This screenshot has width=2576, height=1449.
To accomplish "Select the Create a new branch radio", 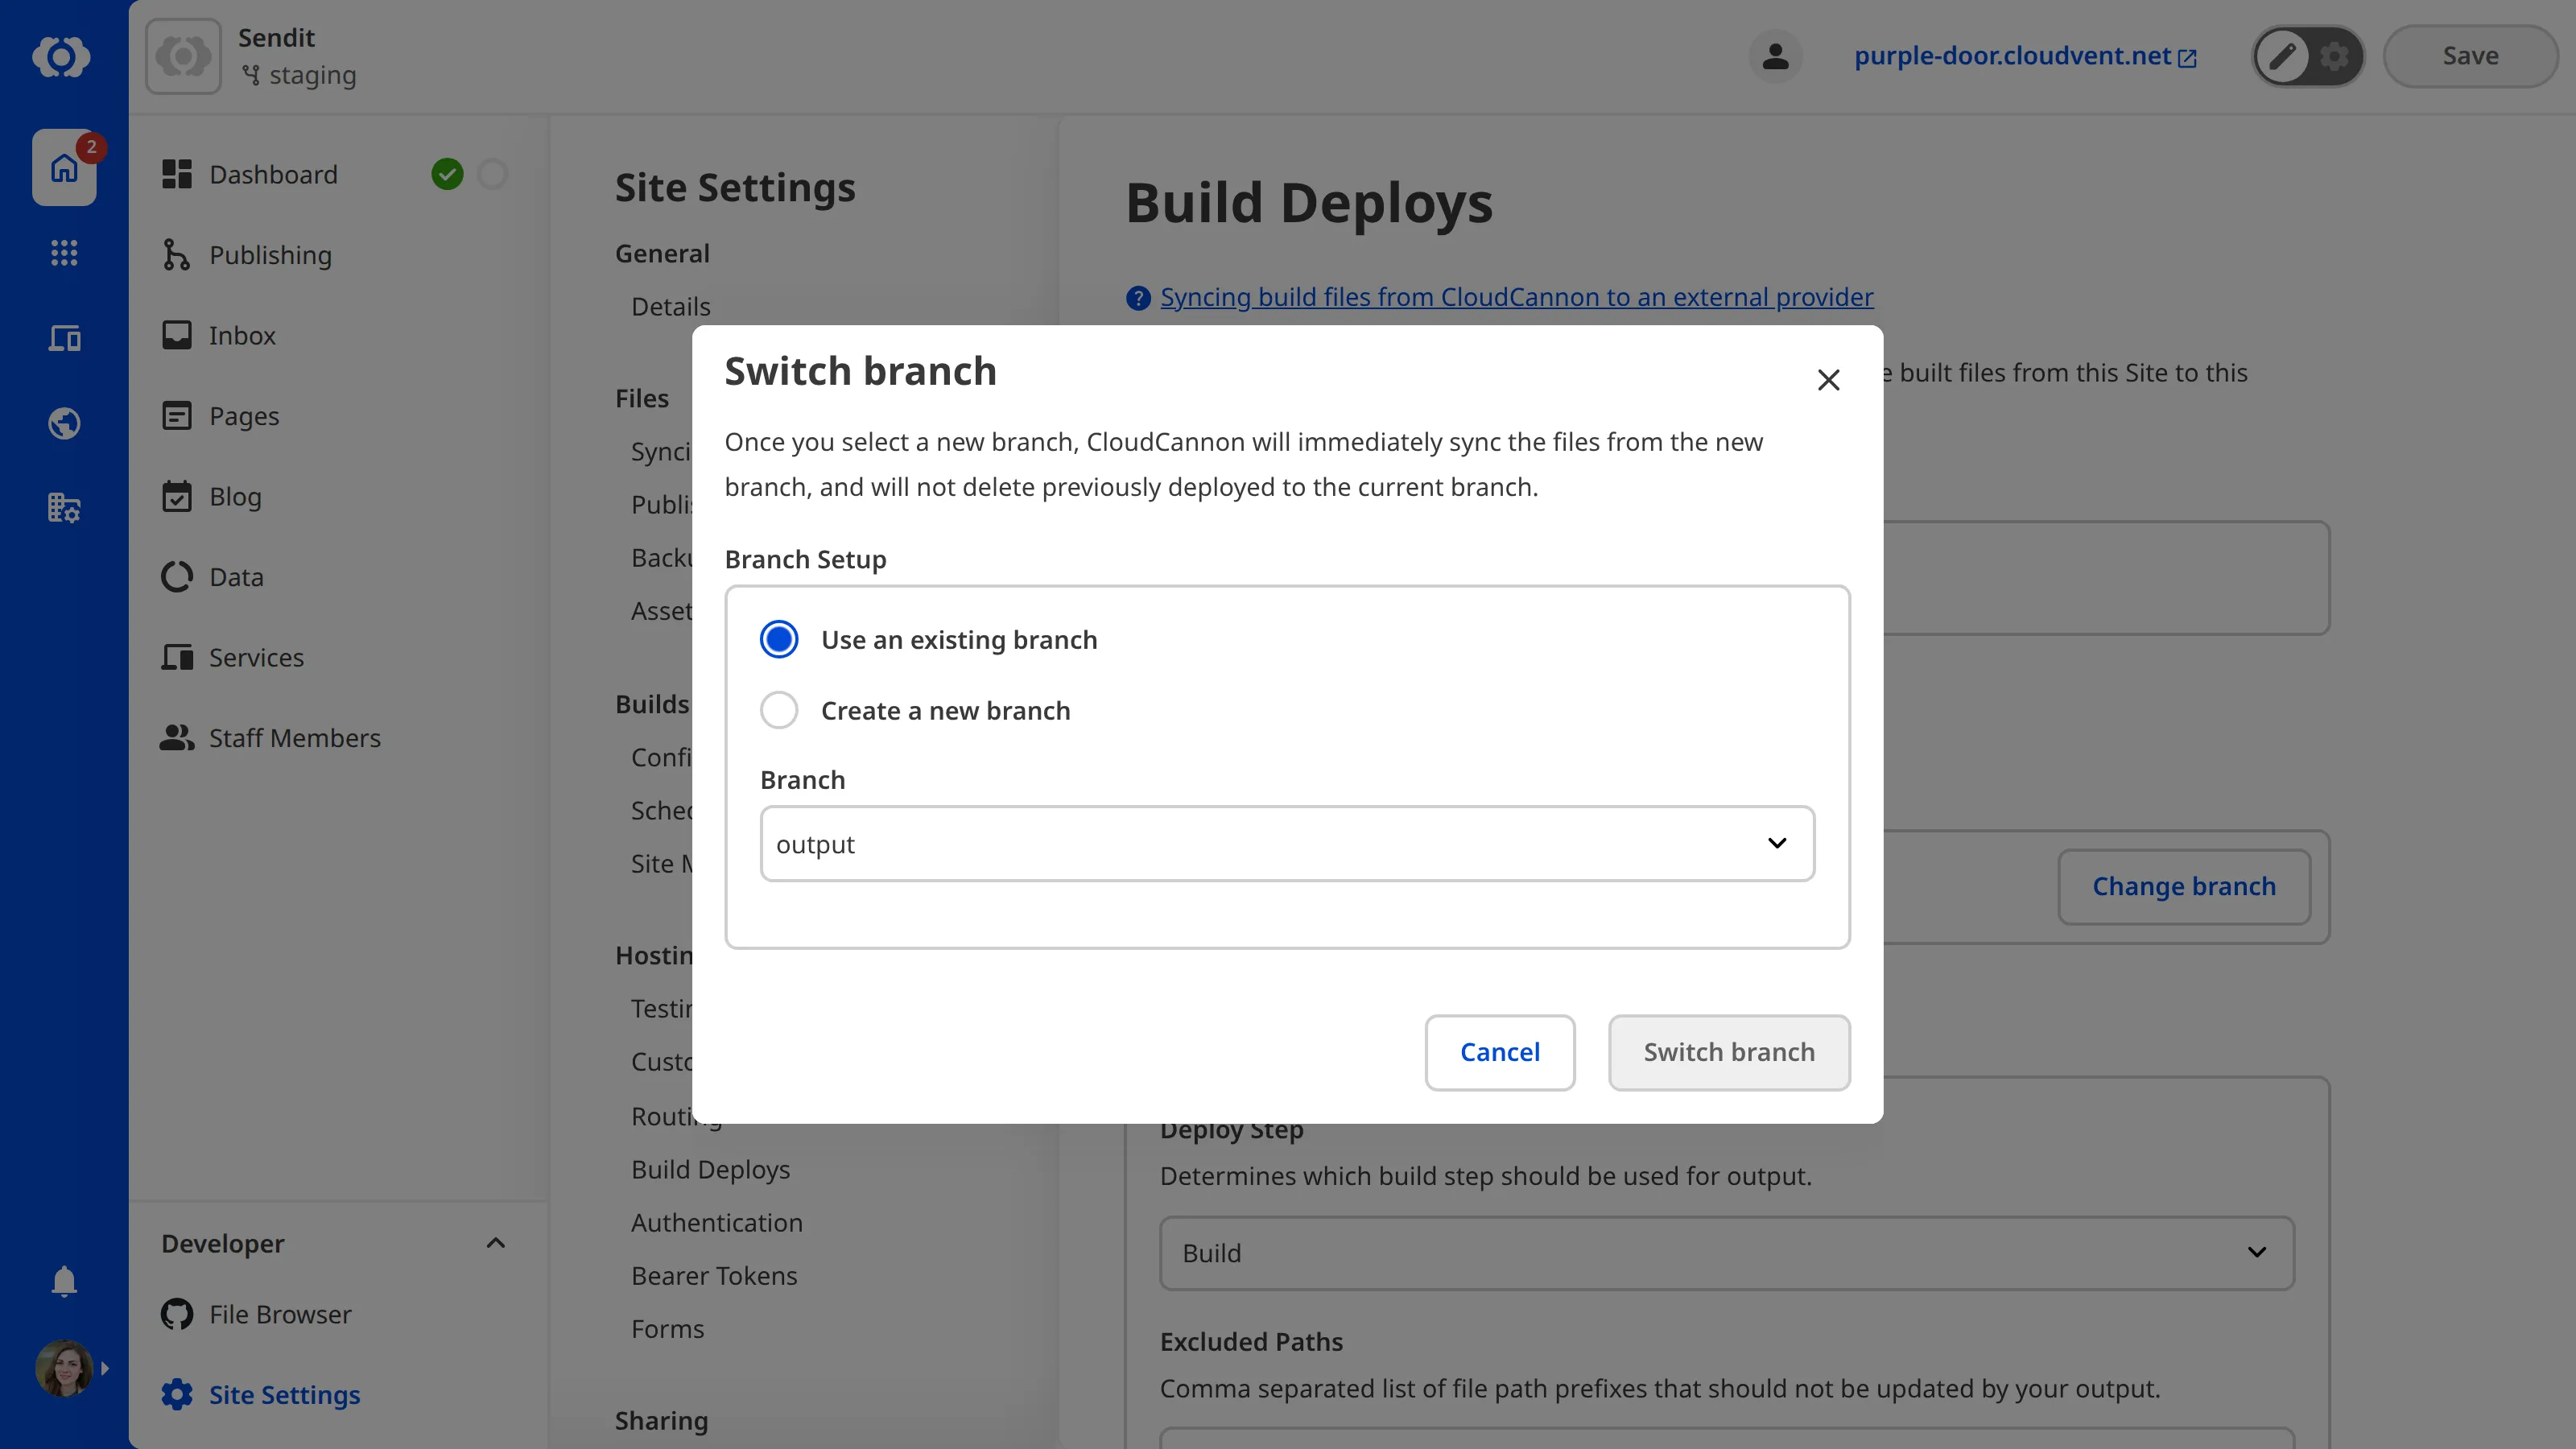I will (779, 710).
